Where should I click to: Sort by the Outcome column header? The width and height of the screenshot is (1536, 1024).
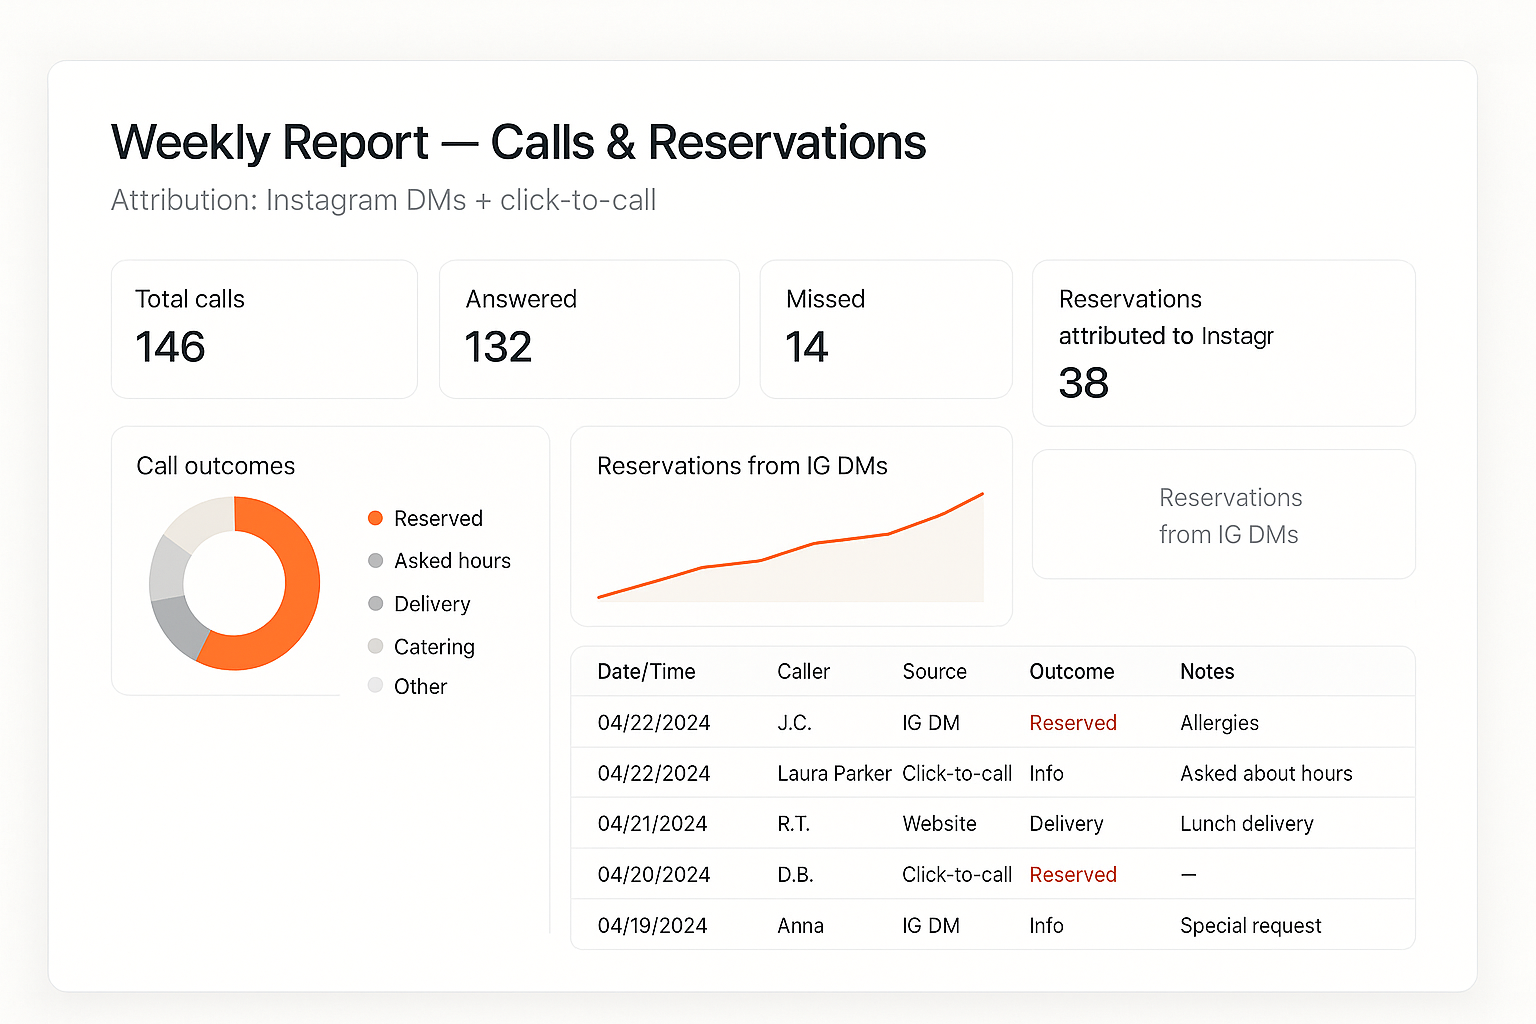coord(1071,671)
